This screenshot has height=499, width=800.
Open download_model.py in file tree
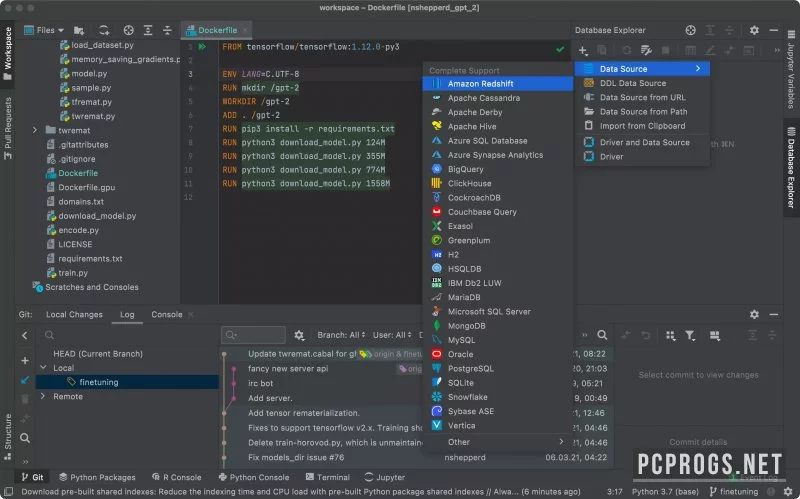[x=97, y=216]
